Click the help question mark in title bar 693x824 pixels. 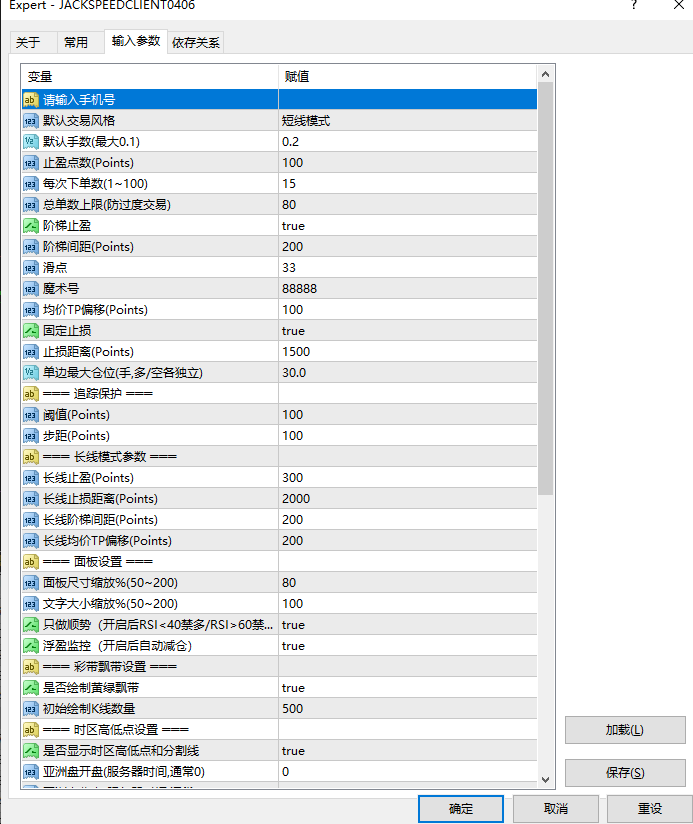click(x=634, y=5)
